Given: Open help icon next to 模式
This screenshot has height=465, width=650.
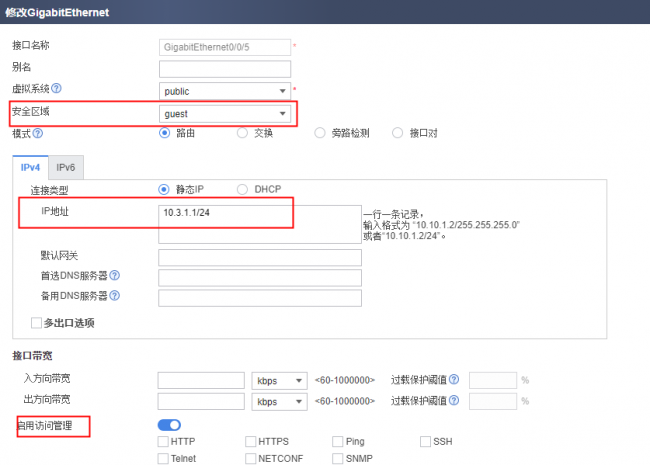Looking at the screenshot, I should [38, 133].
